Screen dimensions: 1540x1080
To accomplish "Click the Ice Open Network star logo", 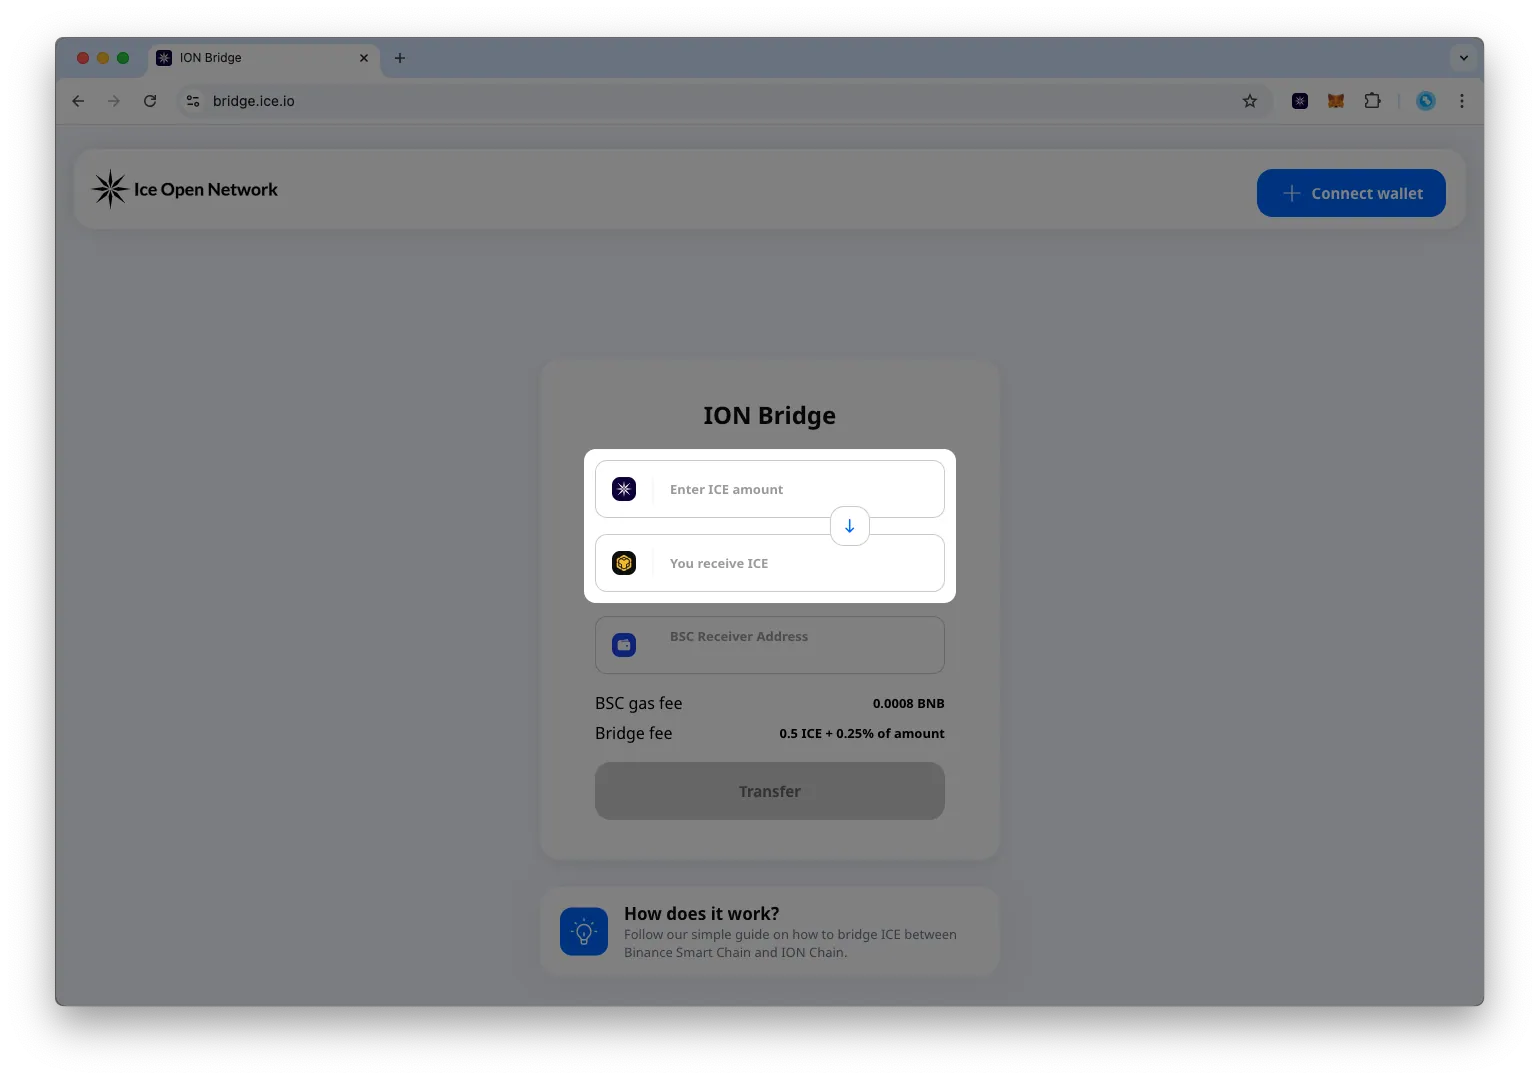I will pos(110,189).
